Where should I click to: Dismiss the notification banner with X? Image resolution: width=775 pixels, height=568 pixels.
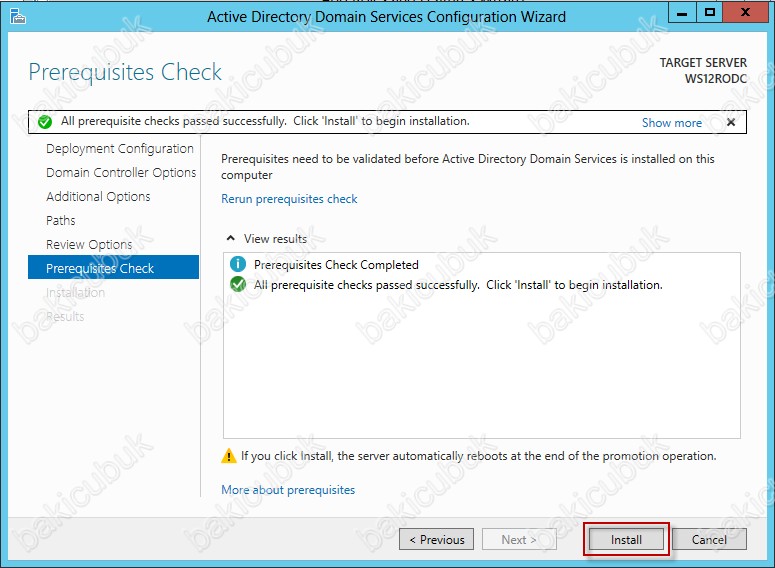tap(731, 122)
